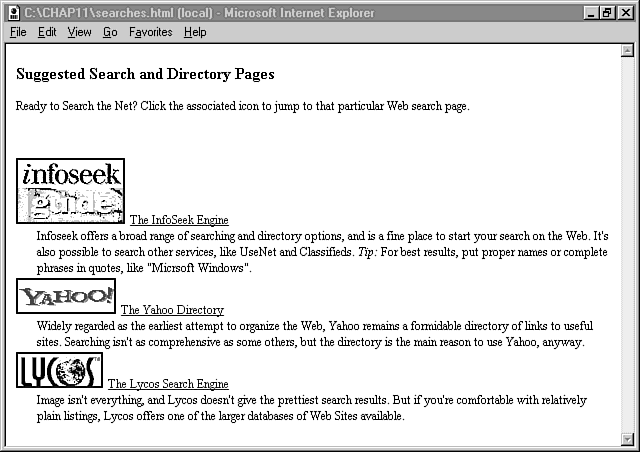
Task: Open the File menu
Action: [x=18, y=32]
